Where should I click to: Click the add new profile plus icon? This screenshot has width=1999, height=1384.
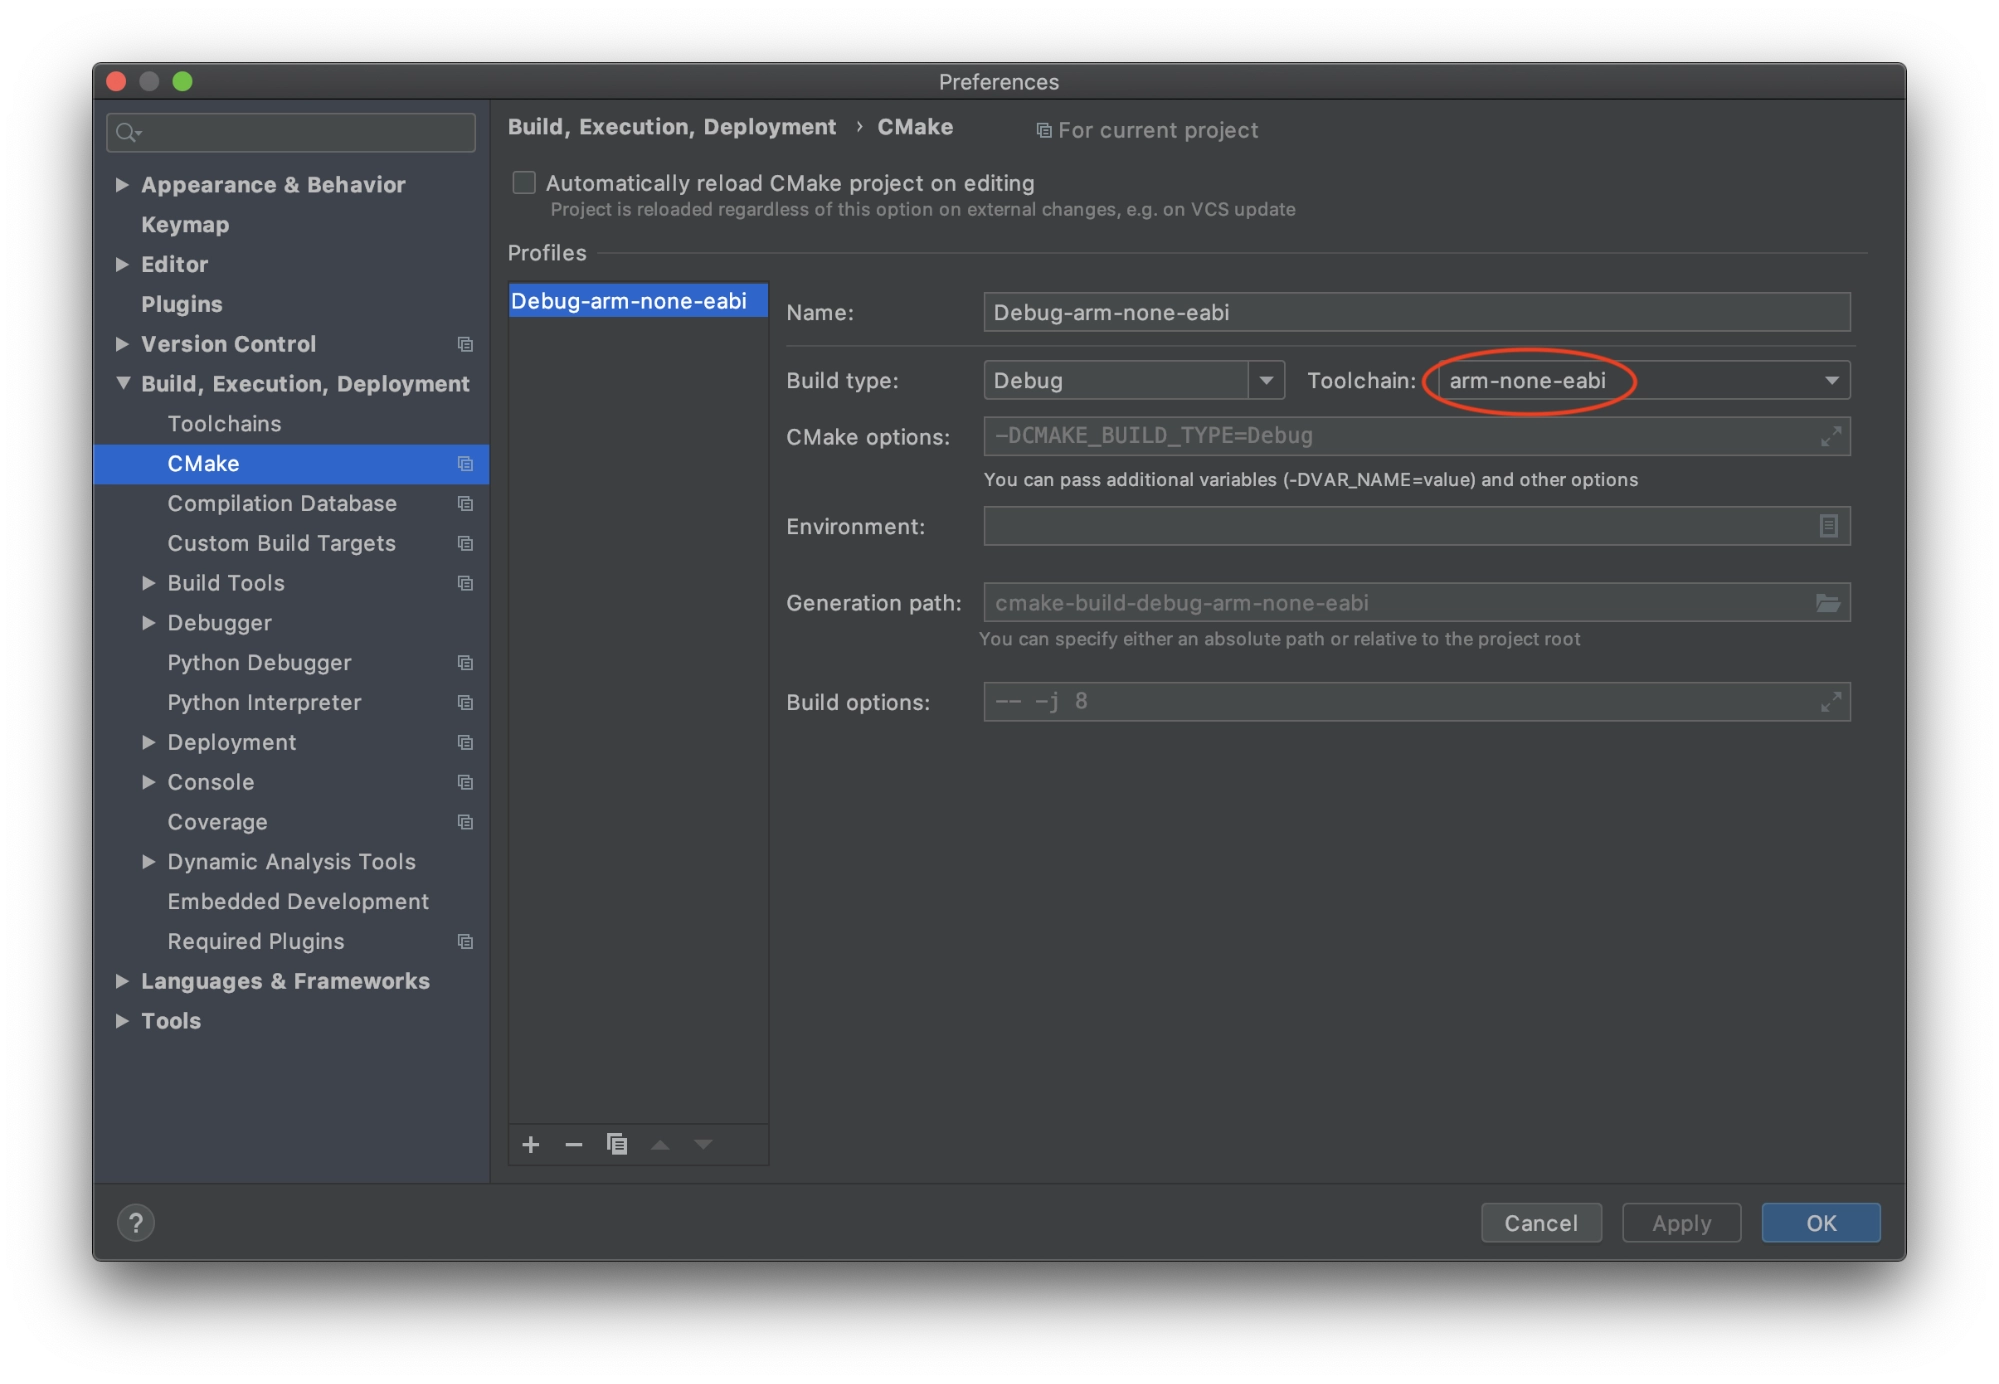532,1144
